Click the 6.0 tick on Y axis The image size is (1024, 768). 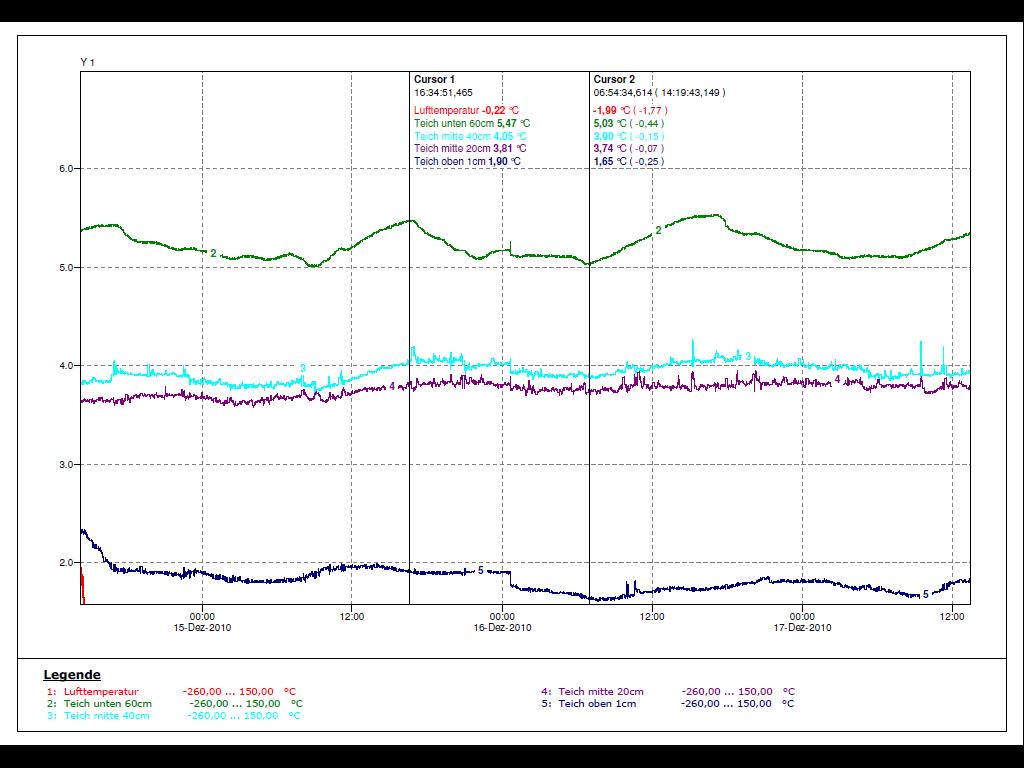tap(67, 169)
